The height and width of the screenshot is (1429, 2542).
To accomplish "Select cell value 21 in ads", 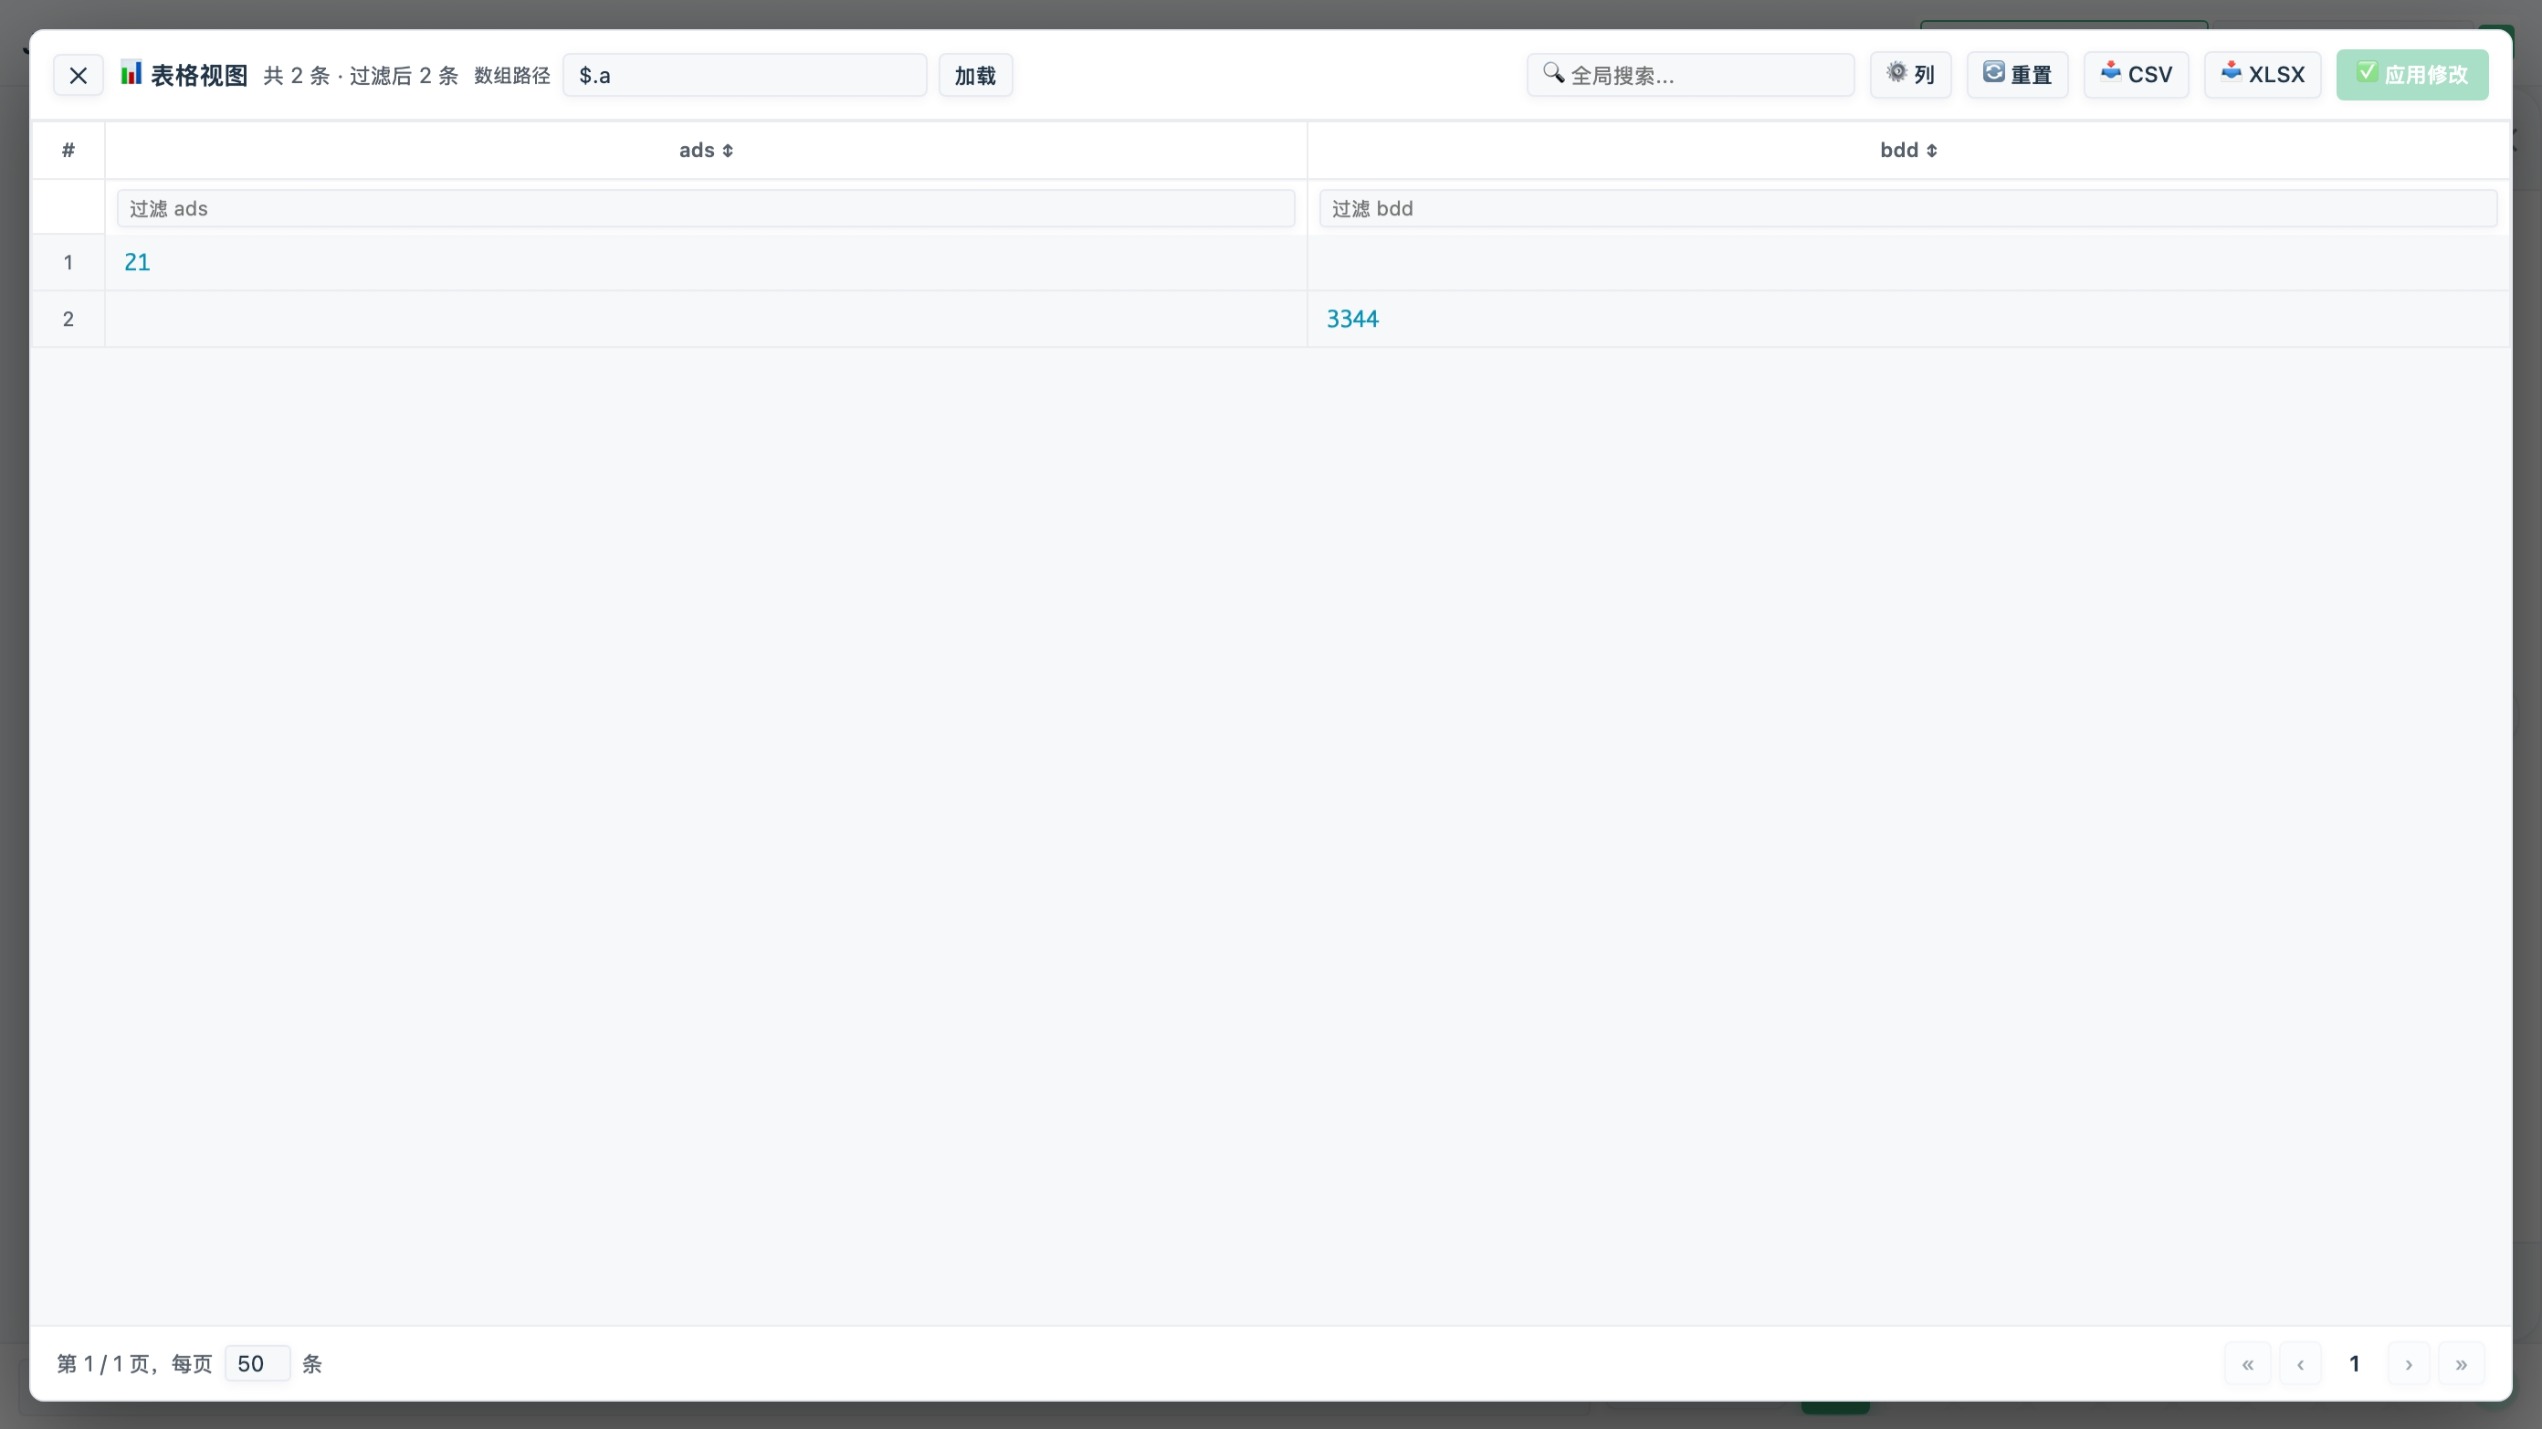I will click(x=137, y=263).
